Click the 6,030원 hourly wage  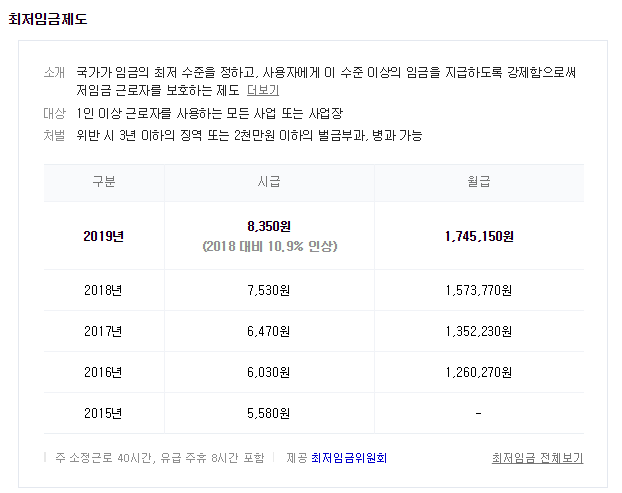(x=269, y=372)
